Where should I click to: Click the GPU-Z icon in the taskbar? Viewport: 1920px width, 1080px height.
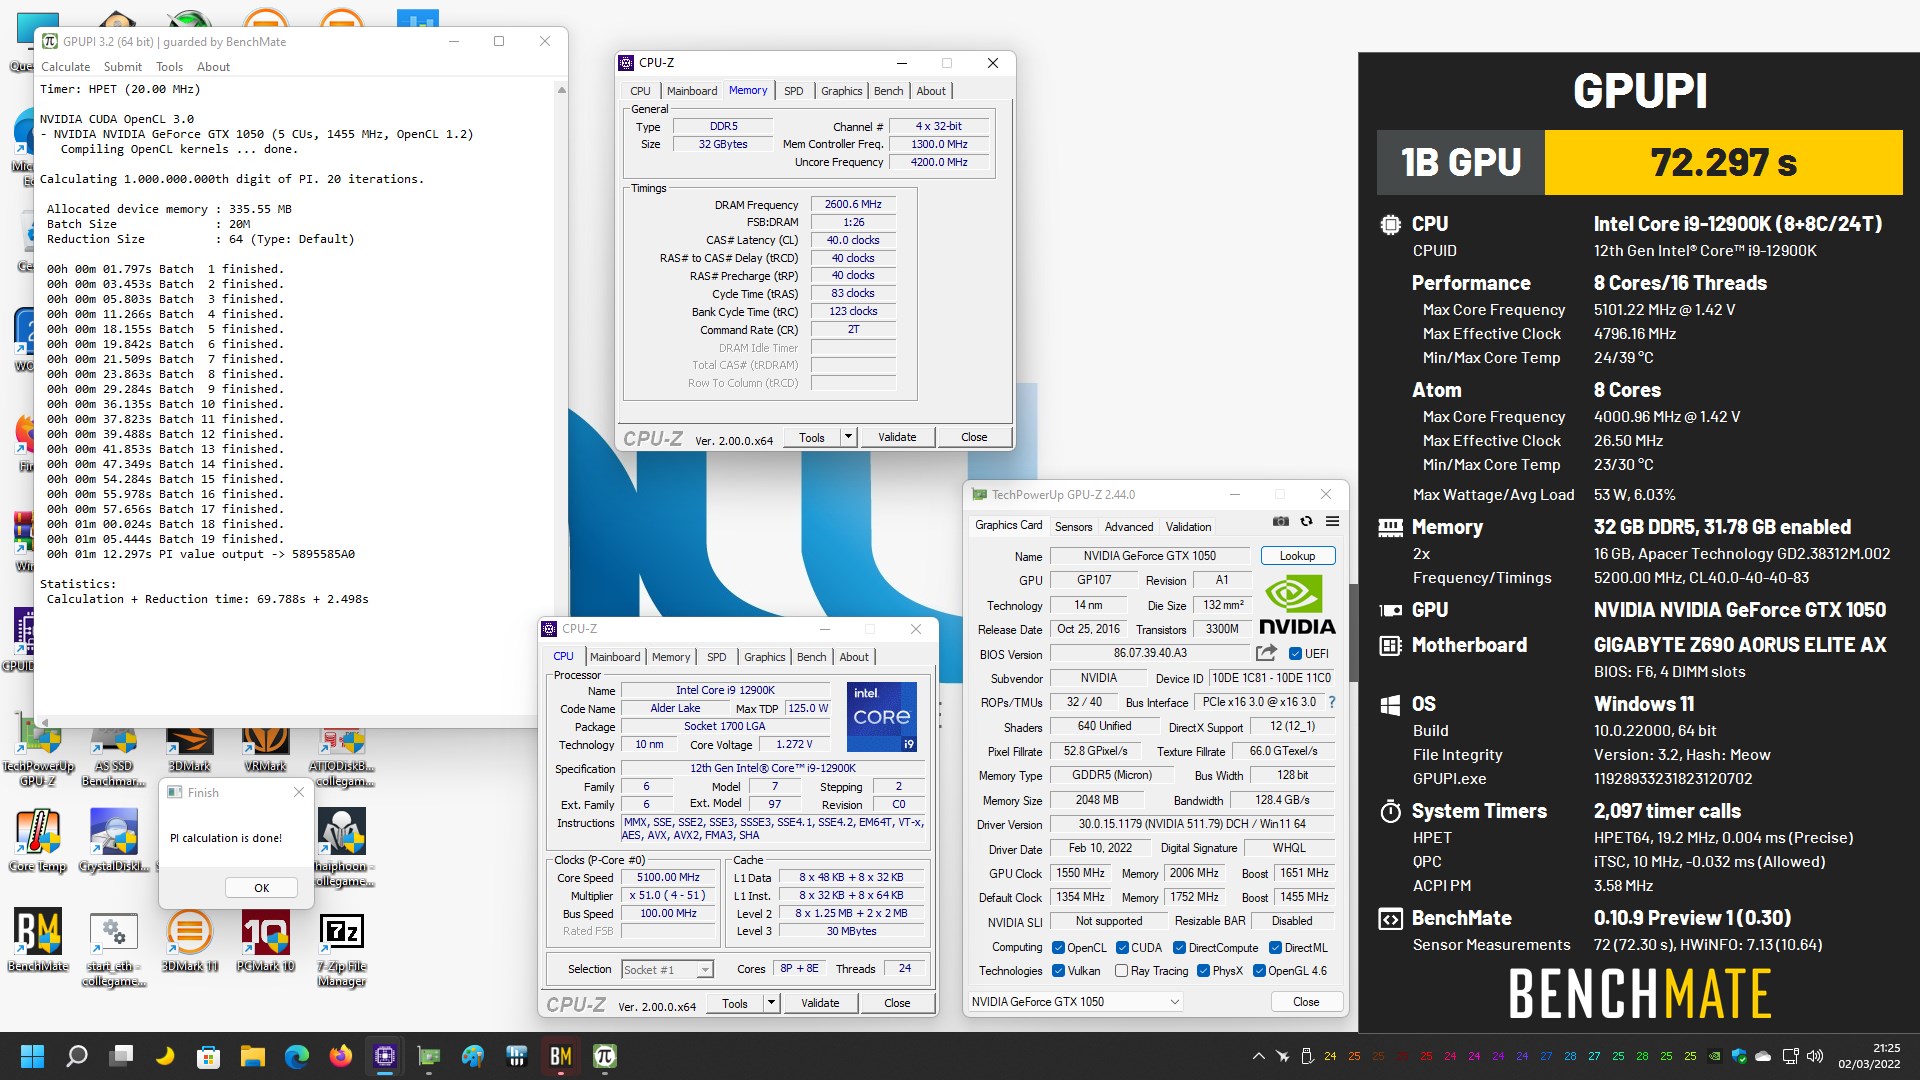coord(429,1056)
